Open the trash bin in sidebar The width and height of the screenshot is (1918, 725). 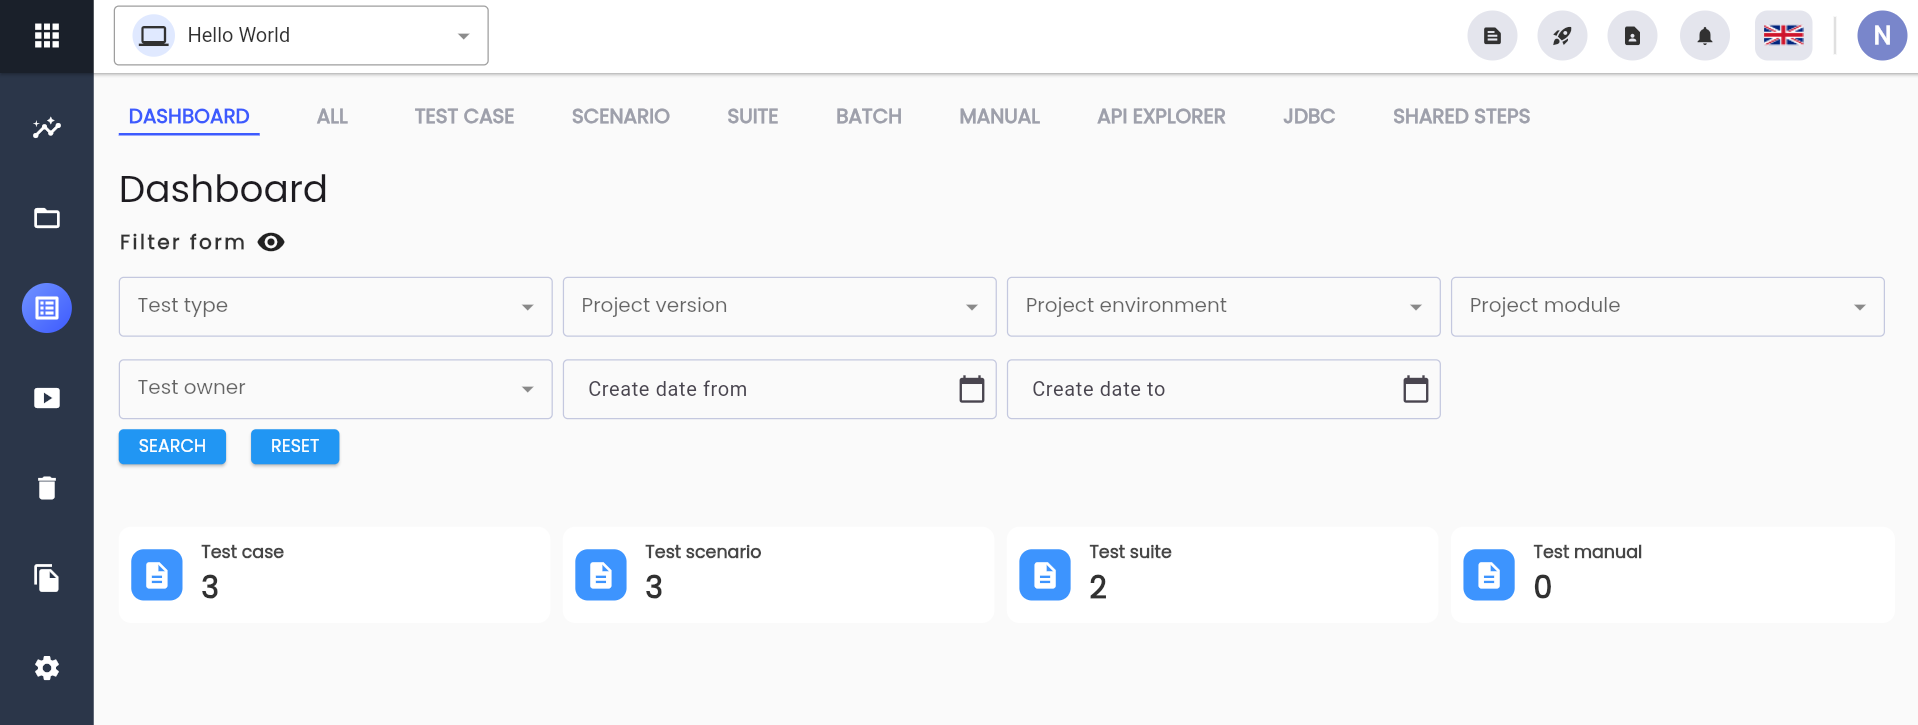[x=47, y=488]
